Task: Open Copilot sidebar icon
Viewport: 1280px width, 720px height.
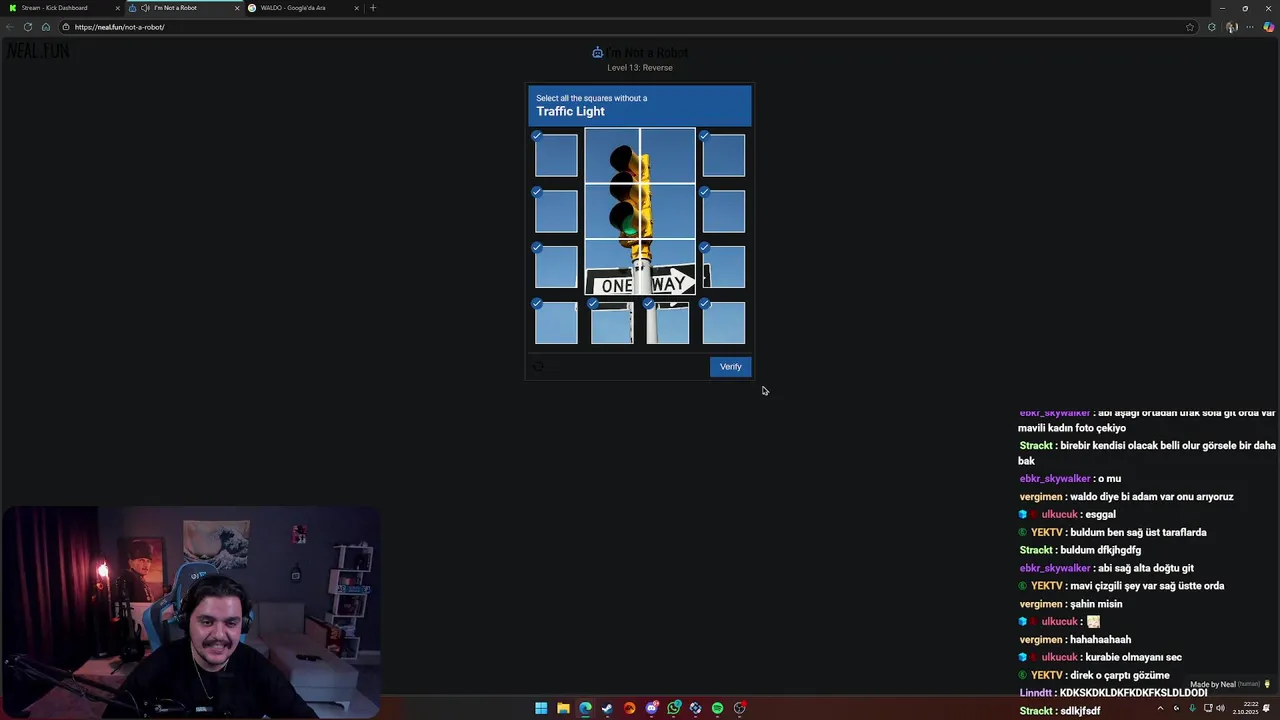Action: 1269,27
